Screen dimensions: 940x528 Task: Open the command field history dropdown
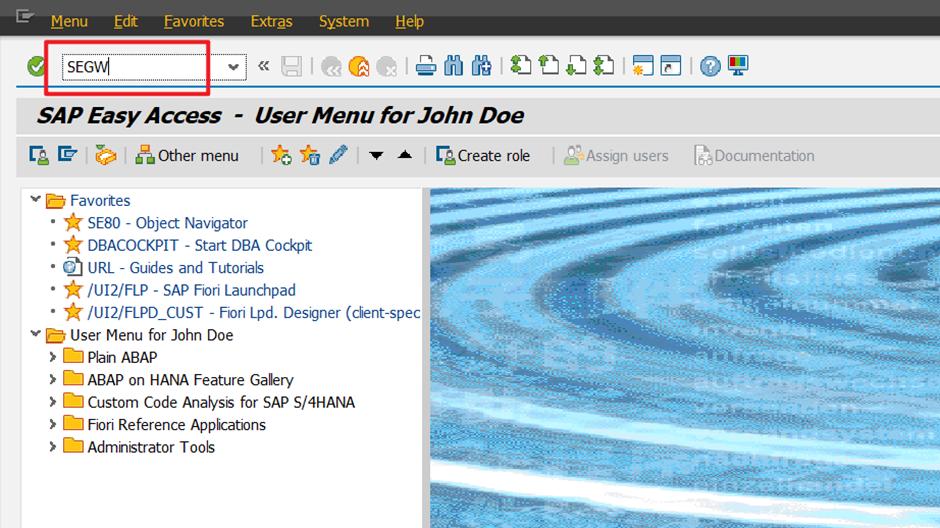233,67
